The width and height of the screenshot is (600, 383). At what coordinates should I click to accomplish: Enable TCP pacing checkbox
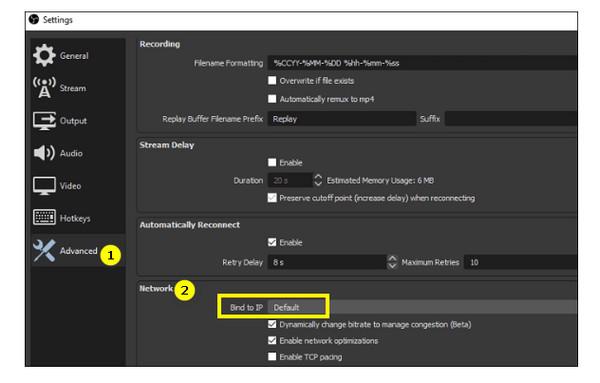272,357
